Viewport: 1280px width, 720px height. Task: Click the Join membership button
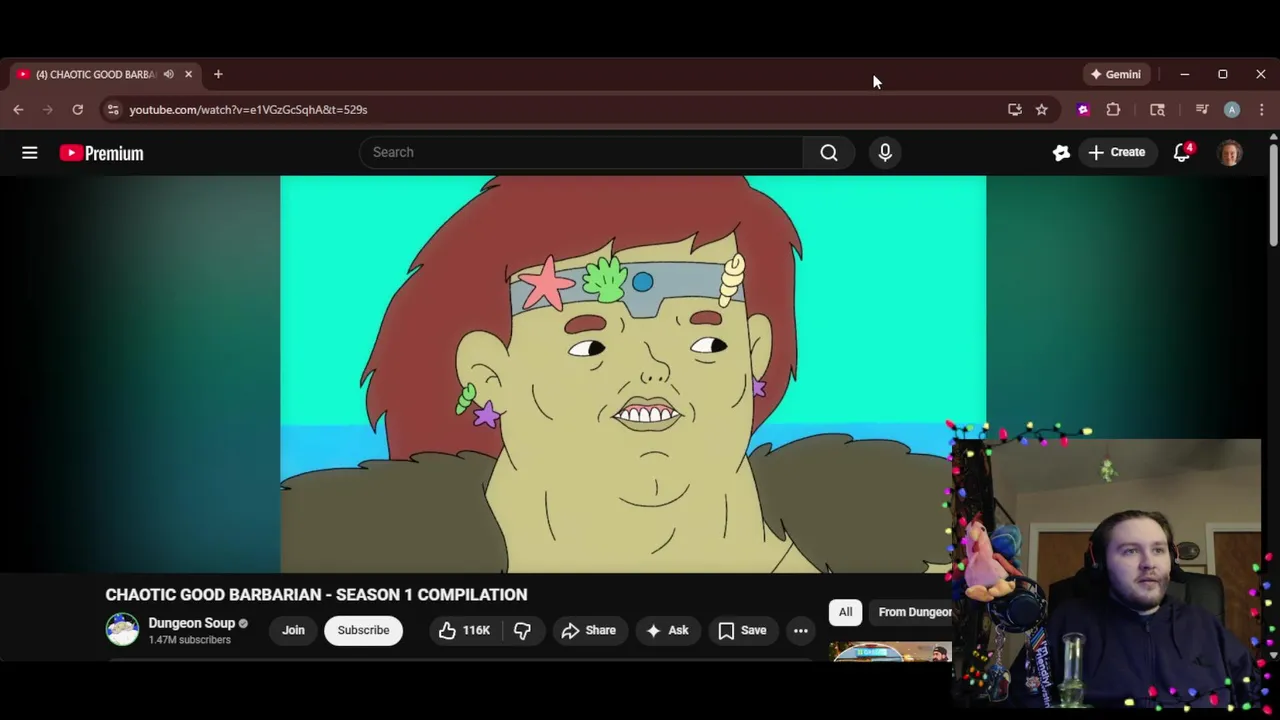tap(293, 630)
